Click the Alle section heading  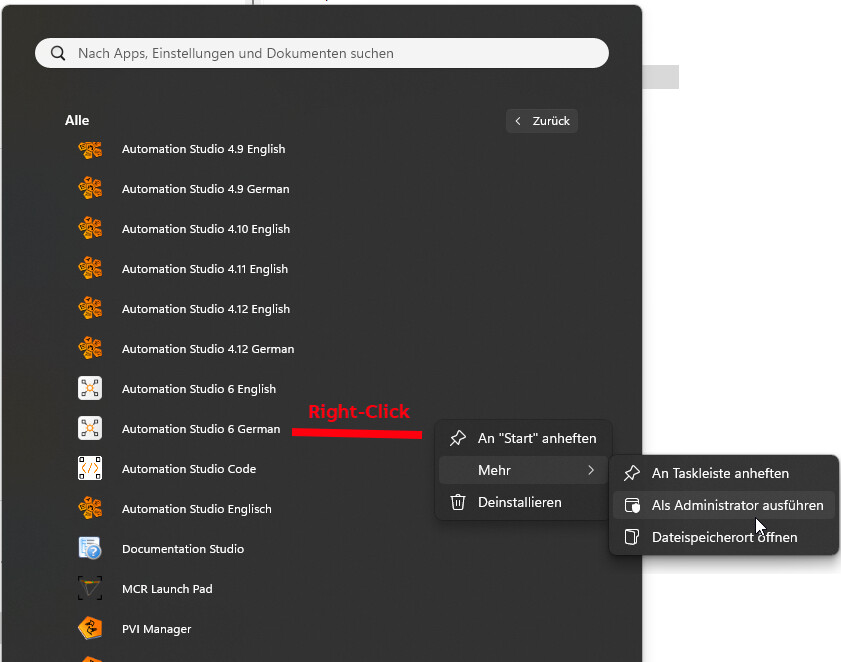pos(77,120)
